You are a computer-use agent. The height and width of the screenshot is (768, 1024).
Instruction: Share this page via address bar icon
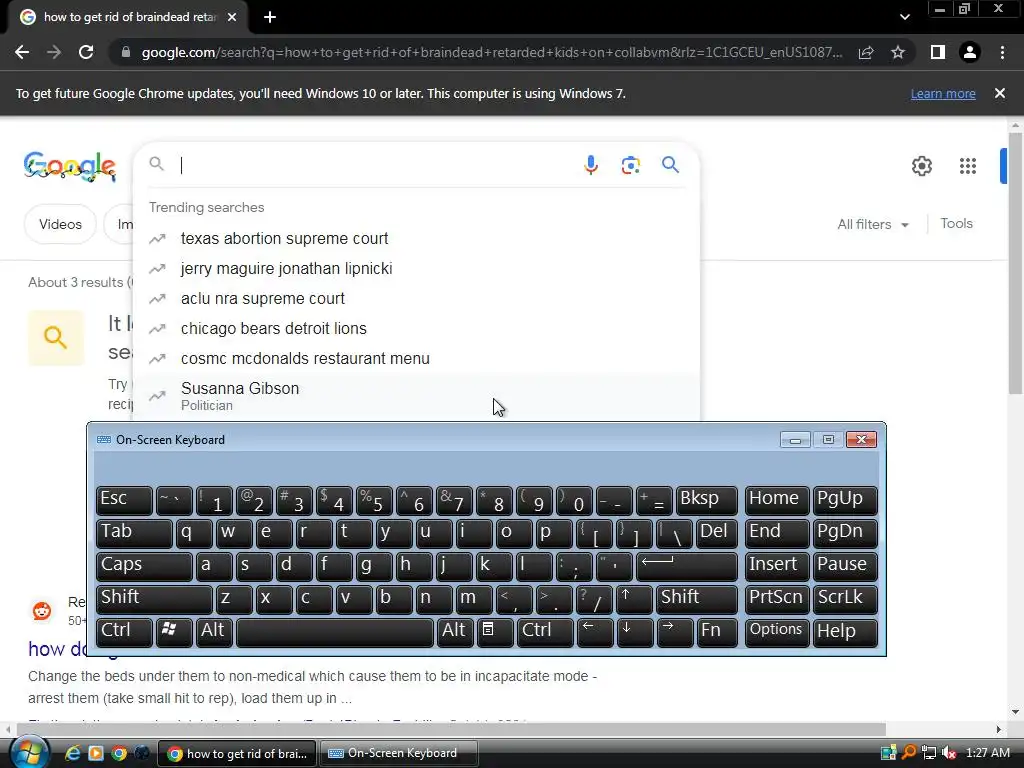[866, 52]
